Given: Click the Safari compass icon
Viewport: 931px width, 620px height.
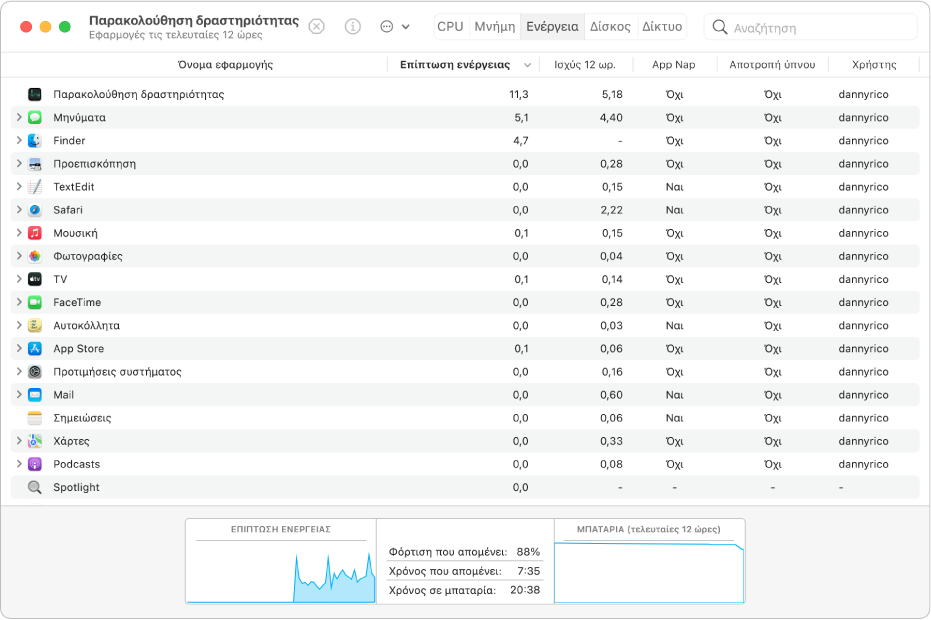Looking at the screenshot, I should pyautogui.click(x=35, y=210).
